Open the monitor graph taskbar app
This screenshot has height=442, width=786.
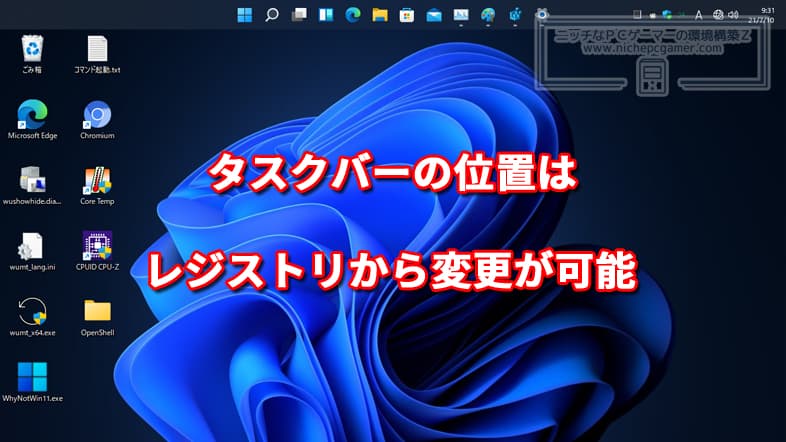pos(461,15)
